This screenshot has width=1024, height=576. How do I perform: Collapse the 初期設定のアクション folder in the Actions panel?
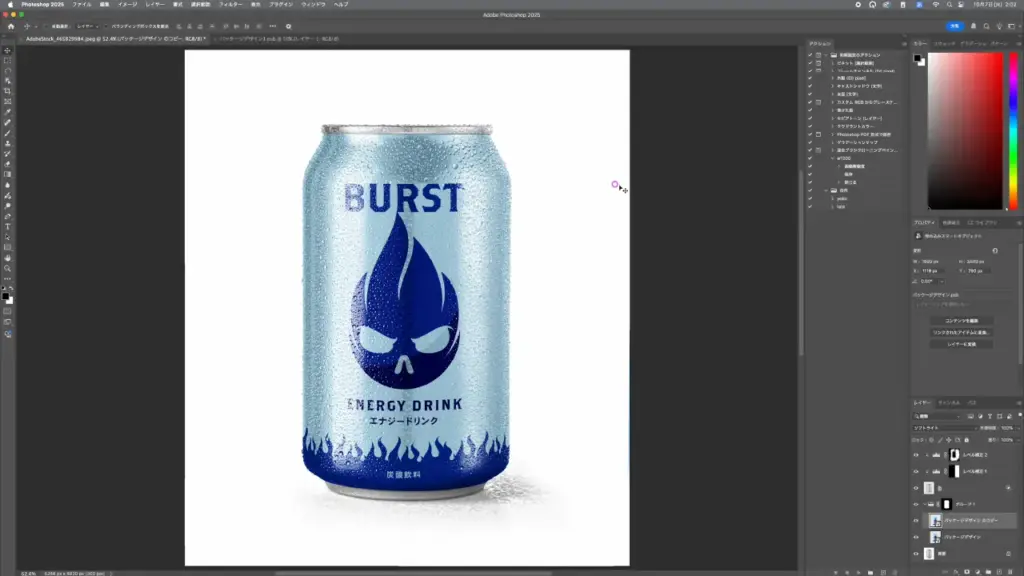point(829,55)
